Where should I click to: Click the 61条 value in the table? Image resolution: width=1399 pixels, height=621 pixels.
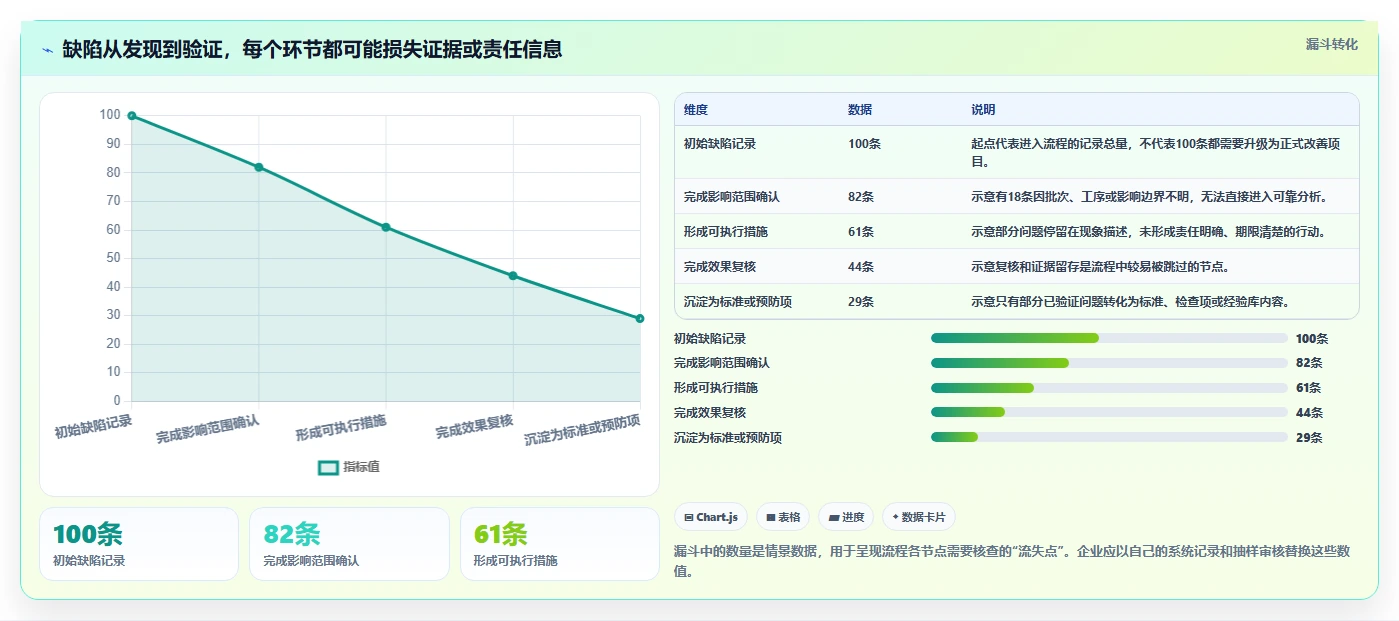861,232
